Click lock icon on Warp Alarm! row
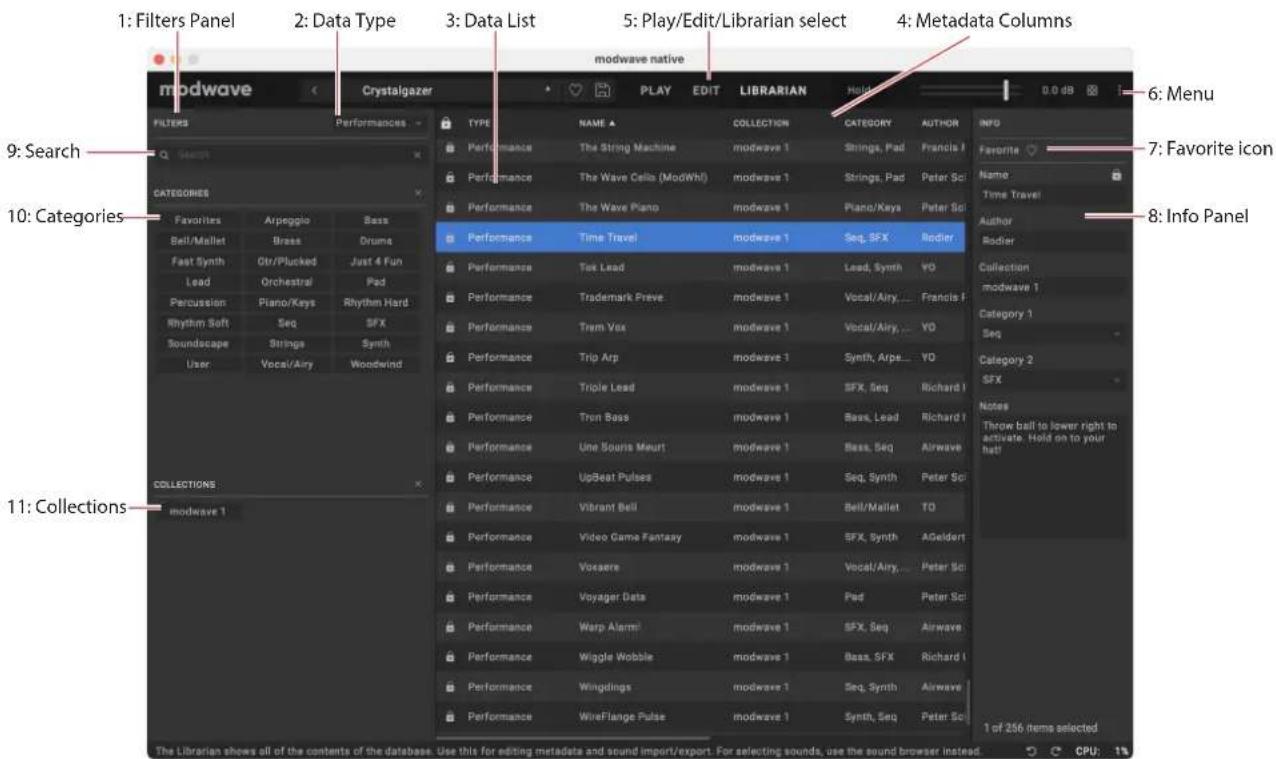 click(x=449, y=626)
